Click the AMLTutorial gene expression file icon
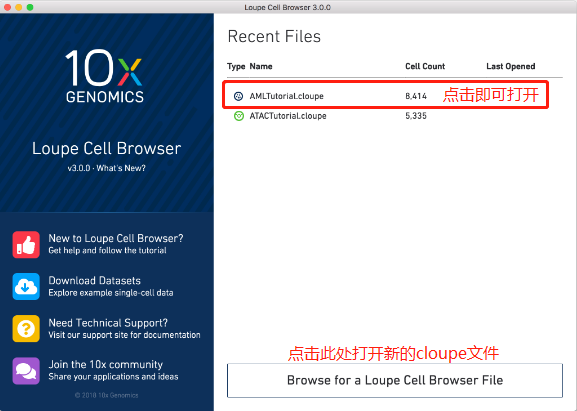 click(x=238, y=96)
